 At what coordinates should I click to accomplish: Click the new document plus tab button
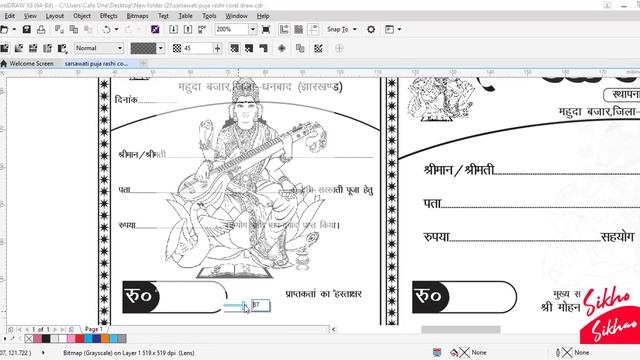pos(143,63)
